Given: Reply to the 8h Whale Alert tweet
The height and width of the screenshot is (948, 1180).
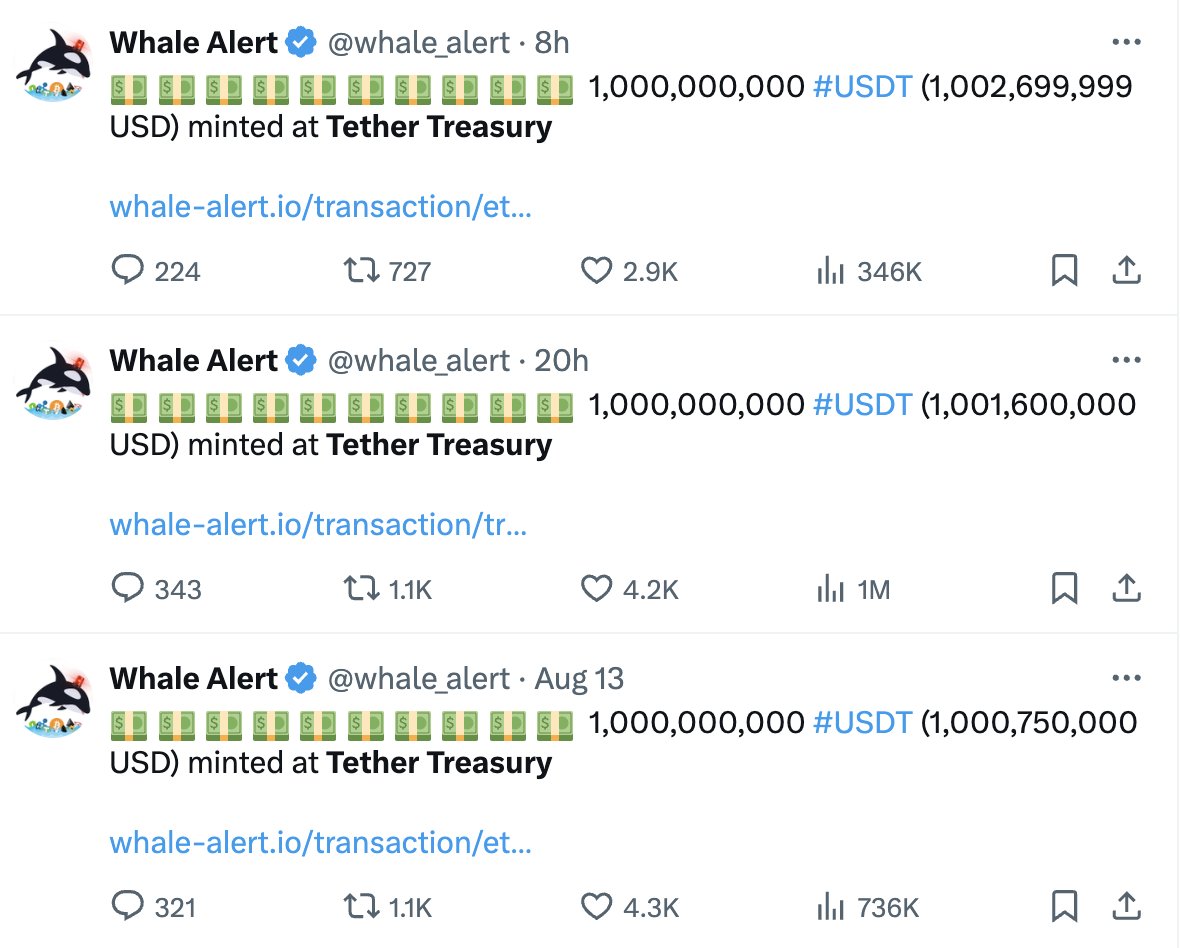Looking at the screenshot, I should (x=127, y=270).
